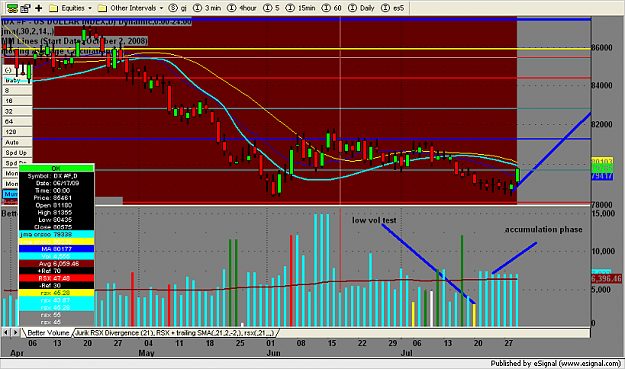Open the Jurik RSX Divergence tab
This screenshot has height=369, width=625.
[175, 333]
